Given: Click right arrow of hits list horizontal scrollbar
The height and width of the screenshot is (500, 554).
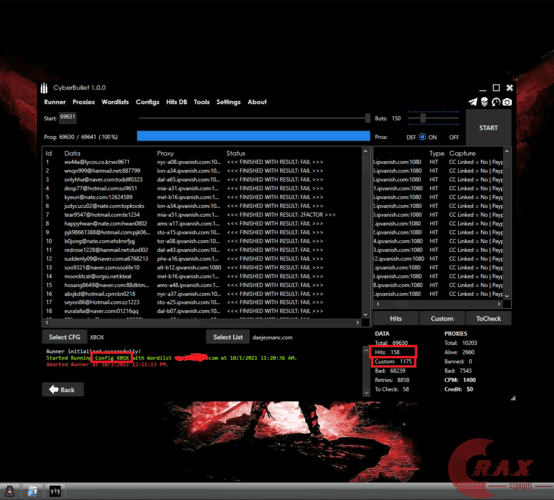Looking at the screenshot, I should click(x=499, y=304).
